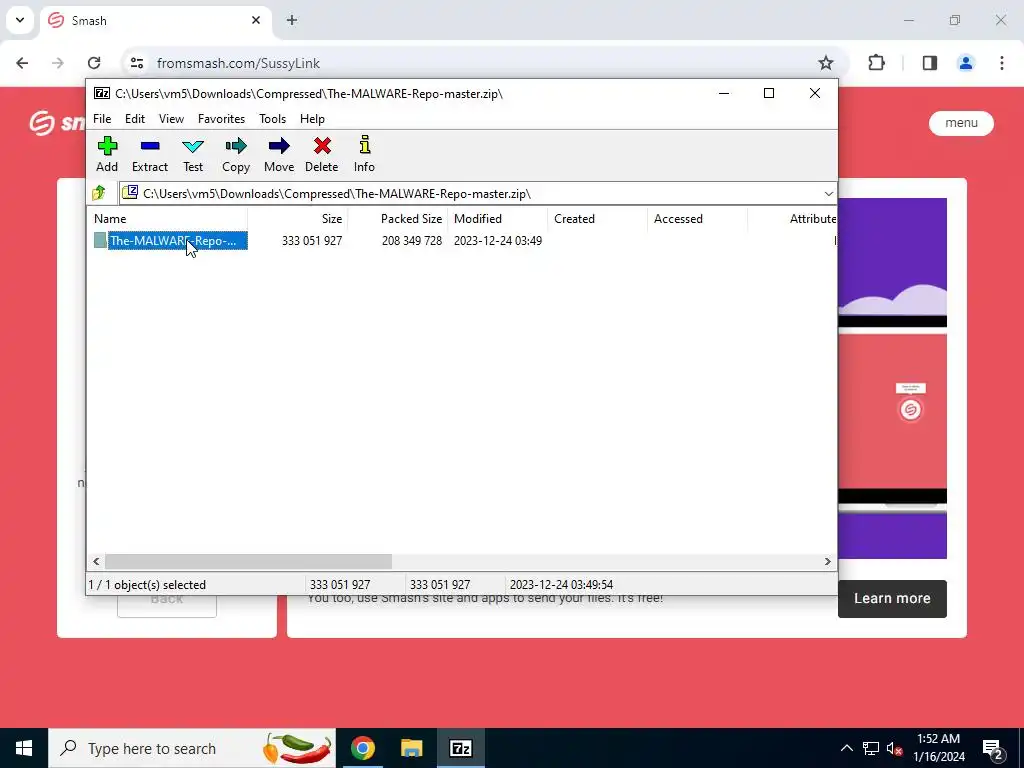
Task: Open Chrome profile avatar
Action: (966, 63)
